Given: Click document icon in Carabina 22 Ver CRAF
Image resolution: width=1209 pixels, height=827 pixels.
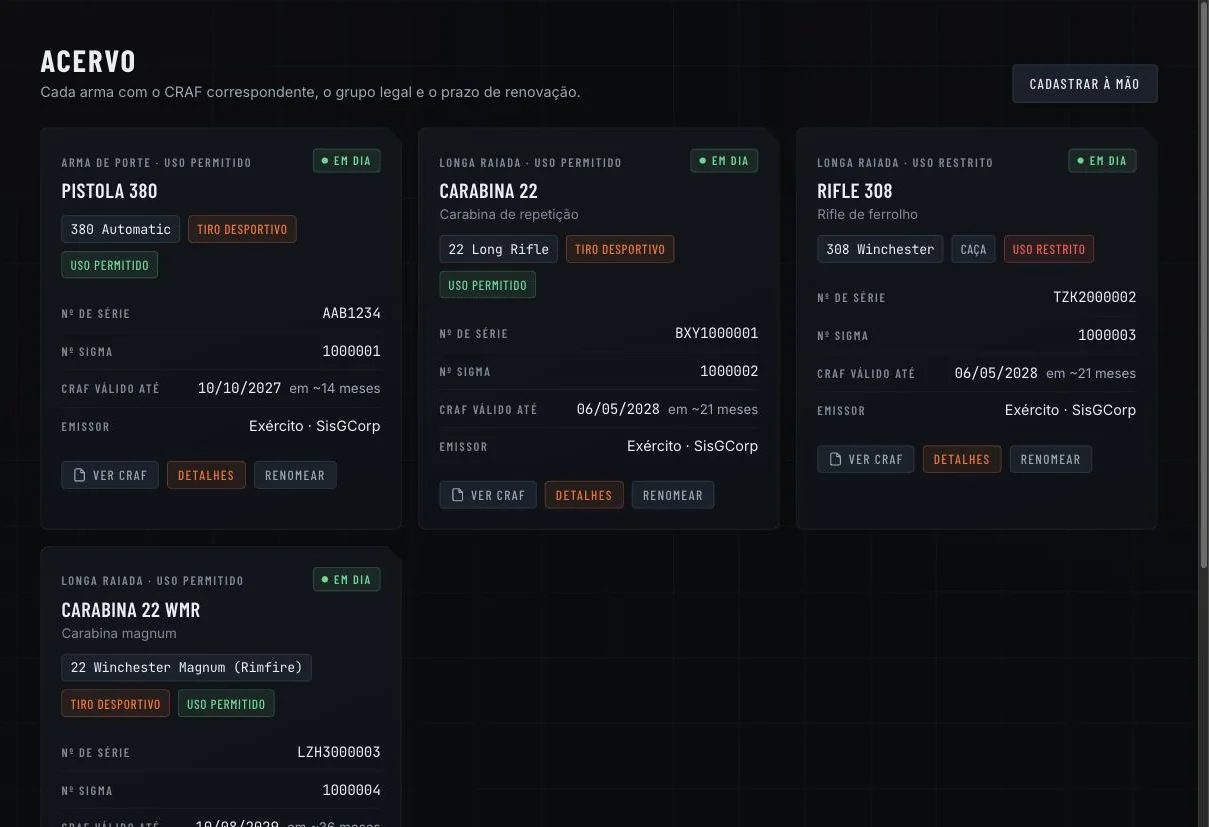Looking at the screenshot, I should [457, 495].
